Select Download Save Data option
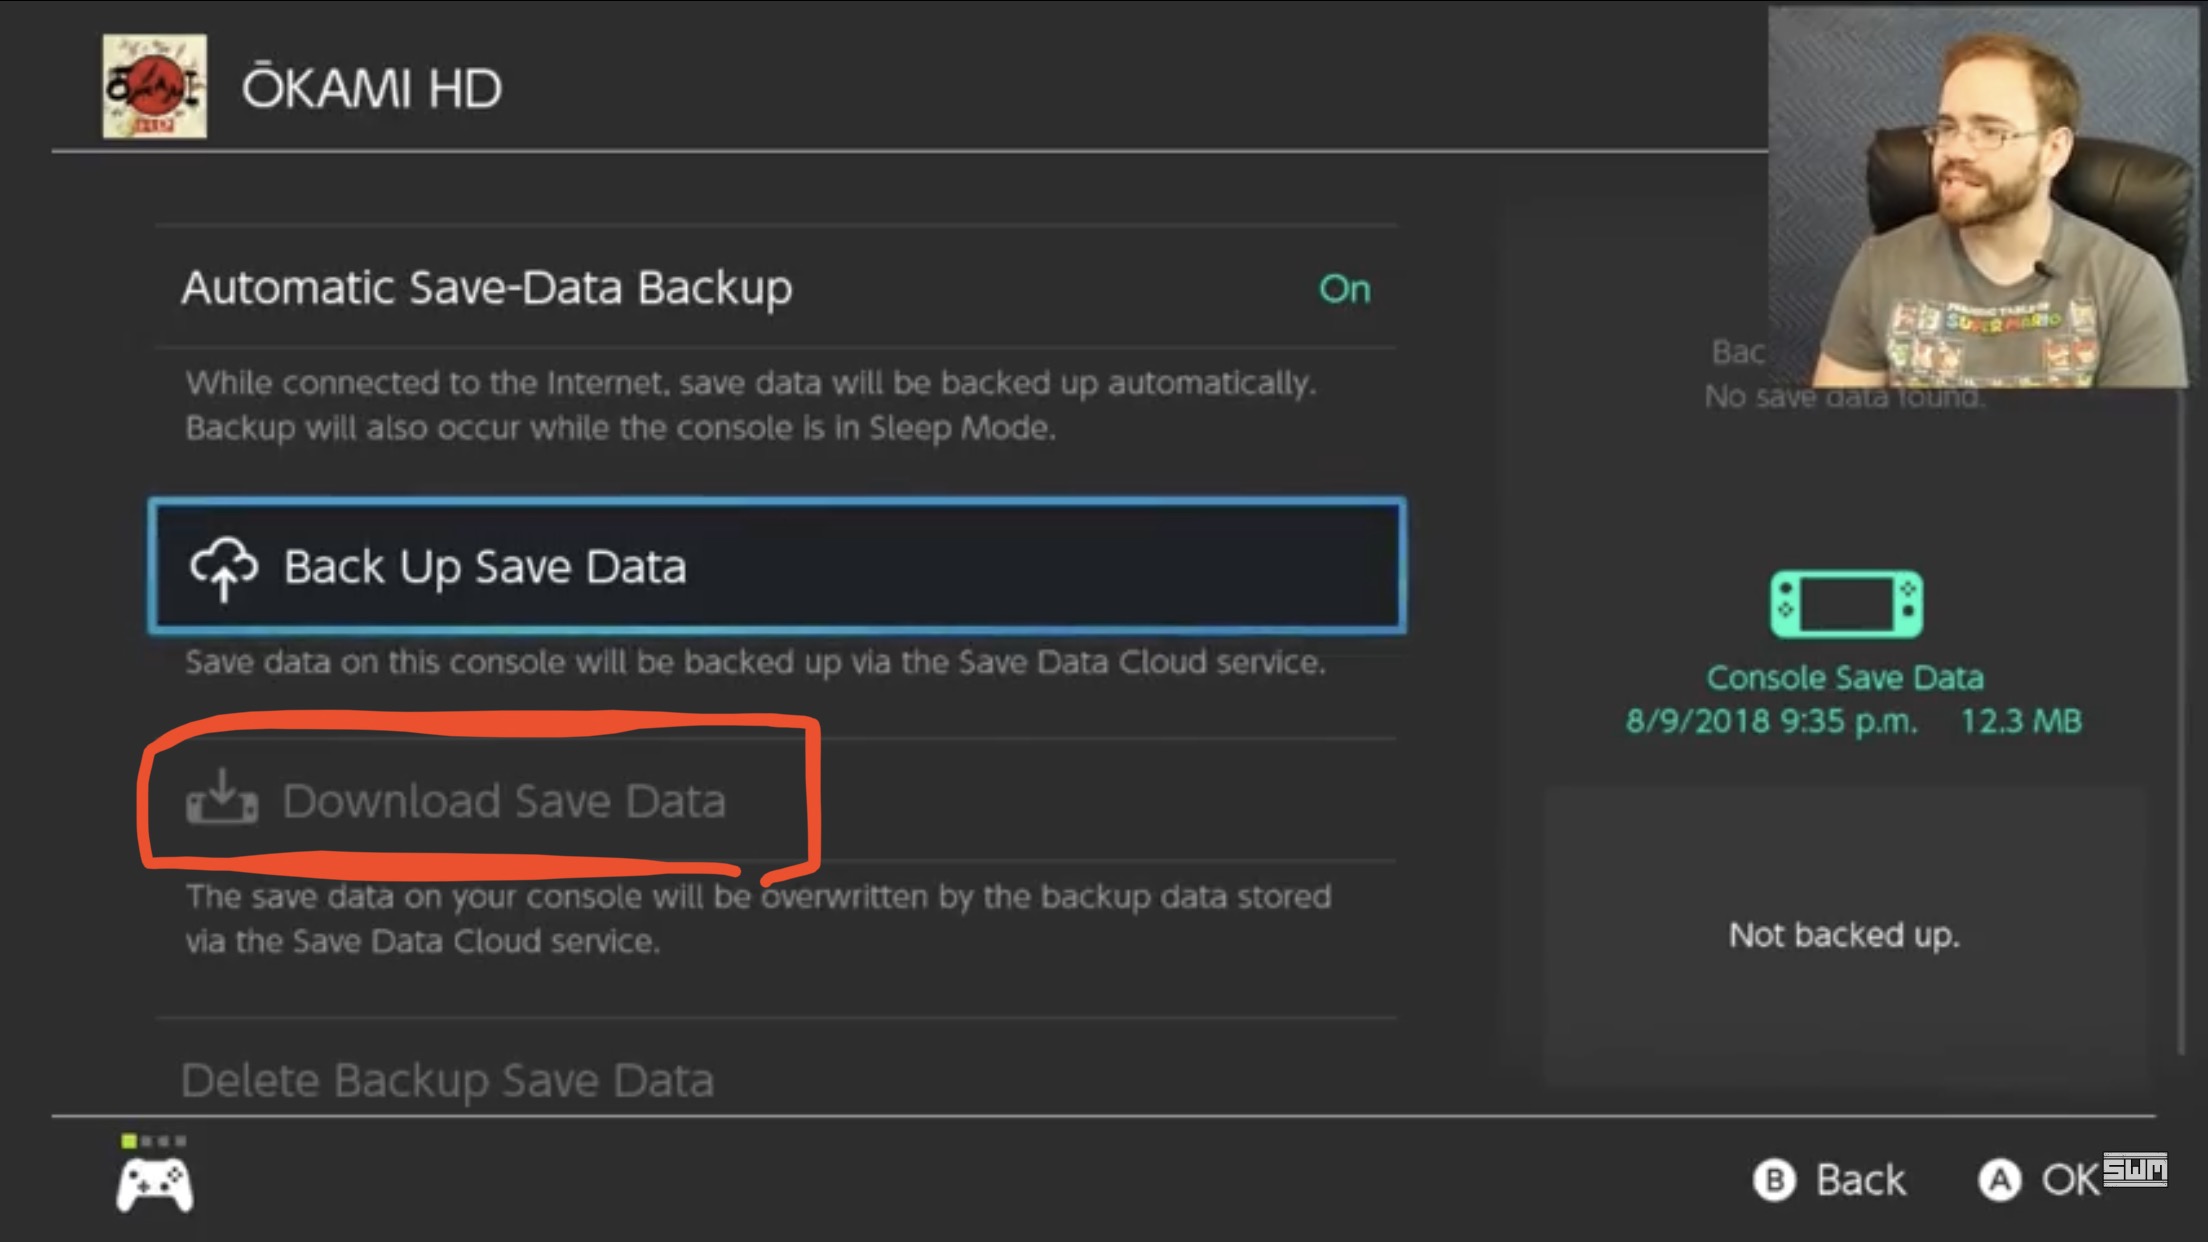 click(x=776, y=800)
